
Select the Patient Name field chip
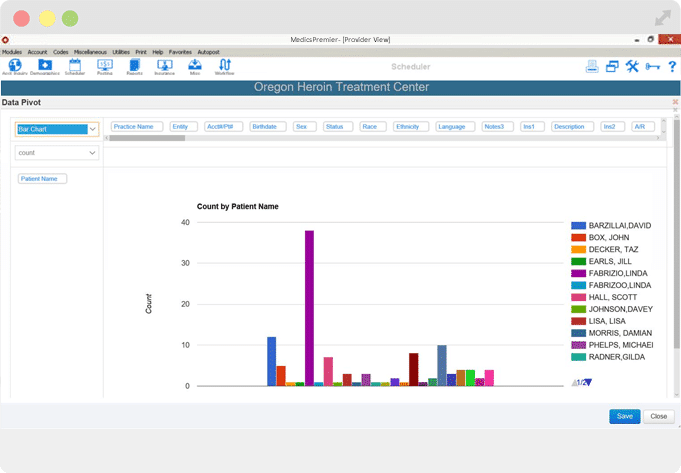click(42, 179)
